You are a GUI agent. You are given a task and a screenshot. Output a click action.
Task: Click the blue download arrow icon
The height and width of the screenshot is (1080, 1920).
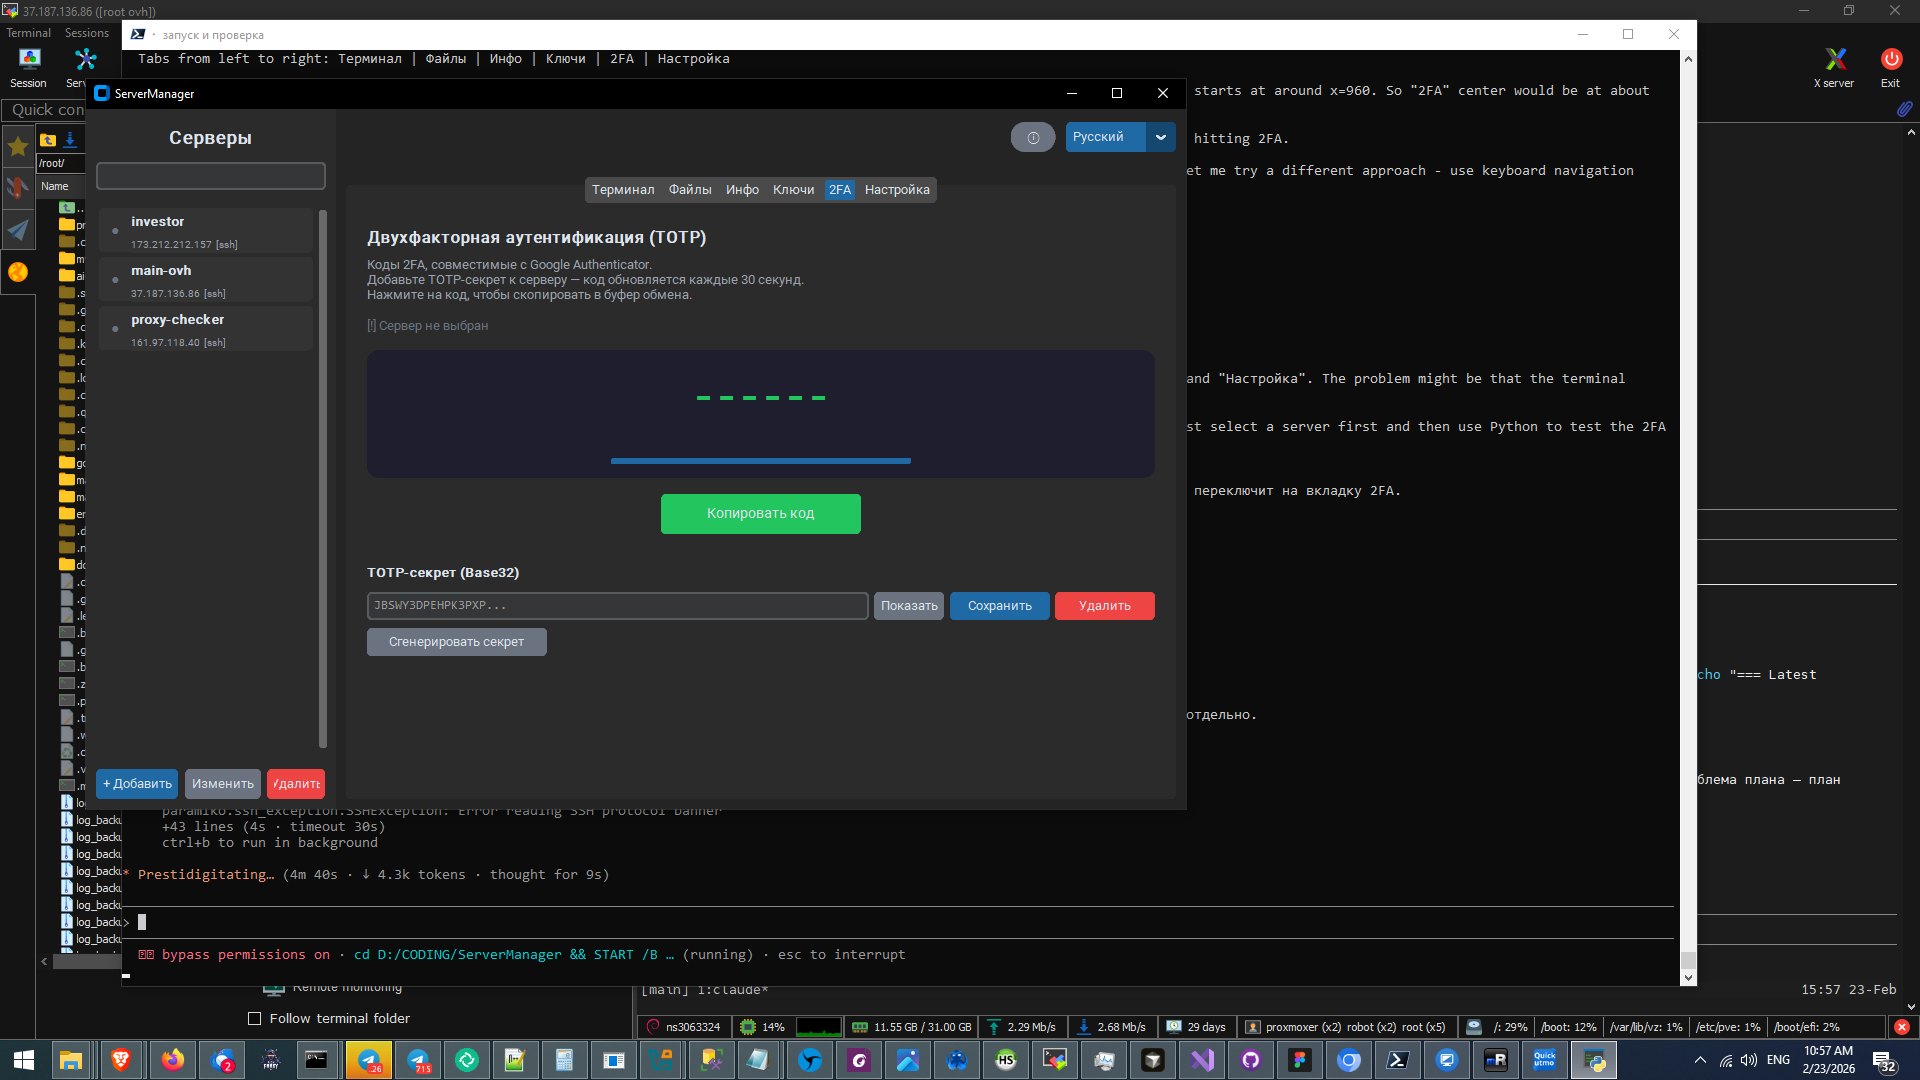(x=70, y=139)
